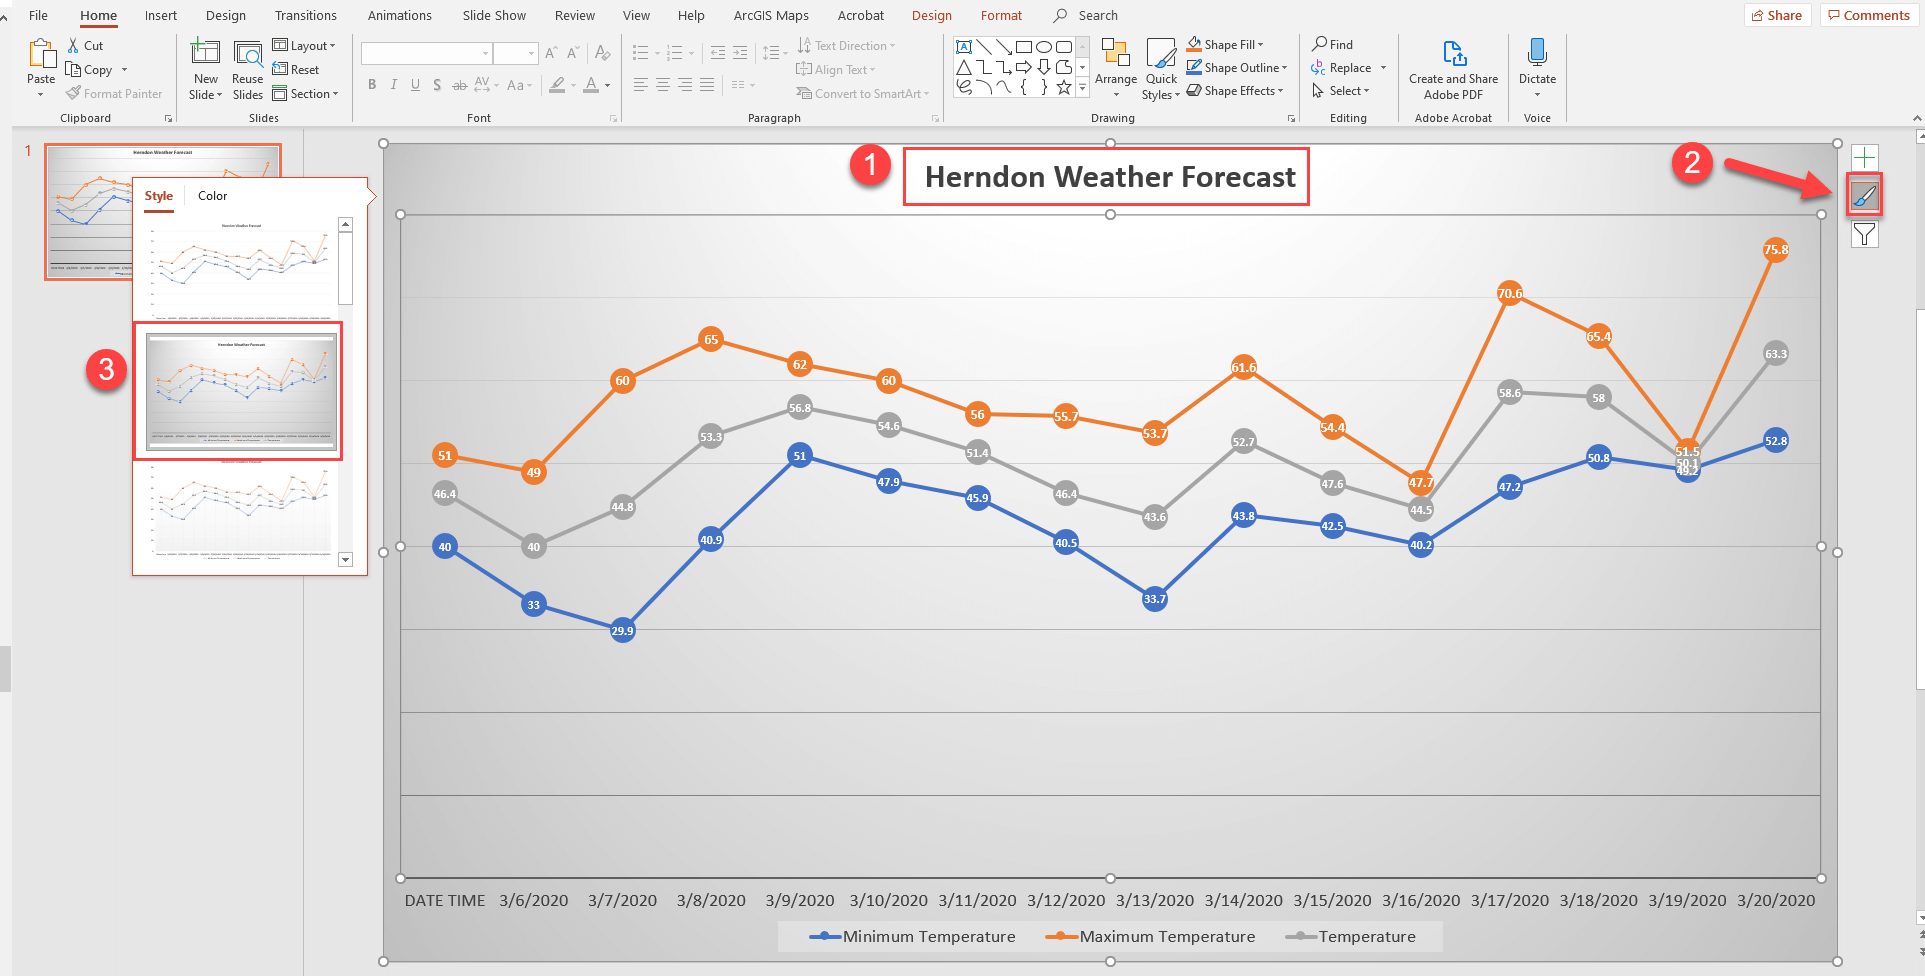Click the Arrange icon in Drawing group
This screenshot has width=1925, height=976.
point(1115,60)
